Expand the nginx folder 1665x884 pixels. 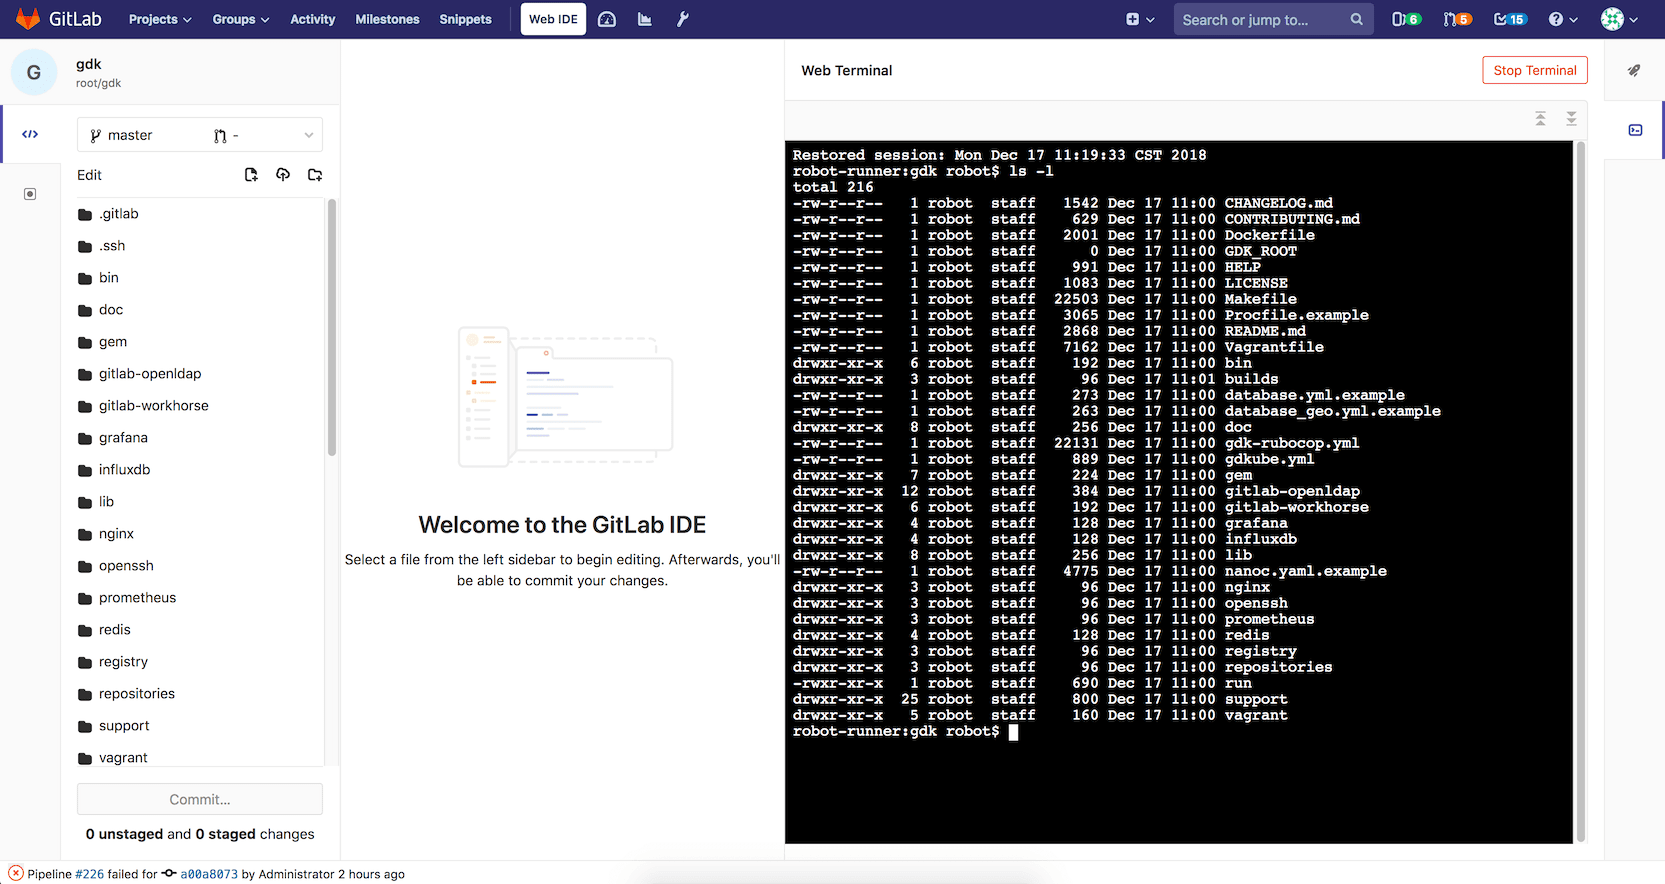coord(200,534)
